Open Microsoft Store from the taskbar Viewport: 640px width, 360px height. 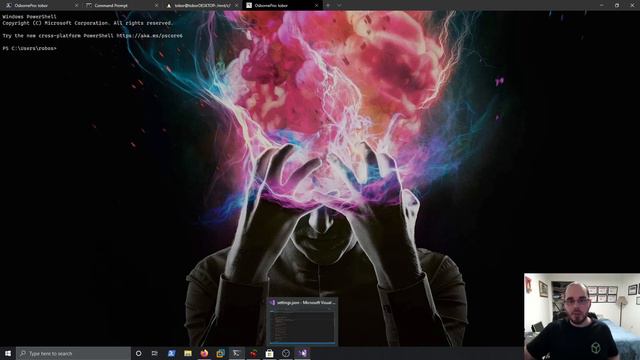(x=269, y=353)
